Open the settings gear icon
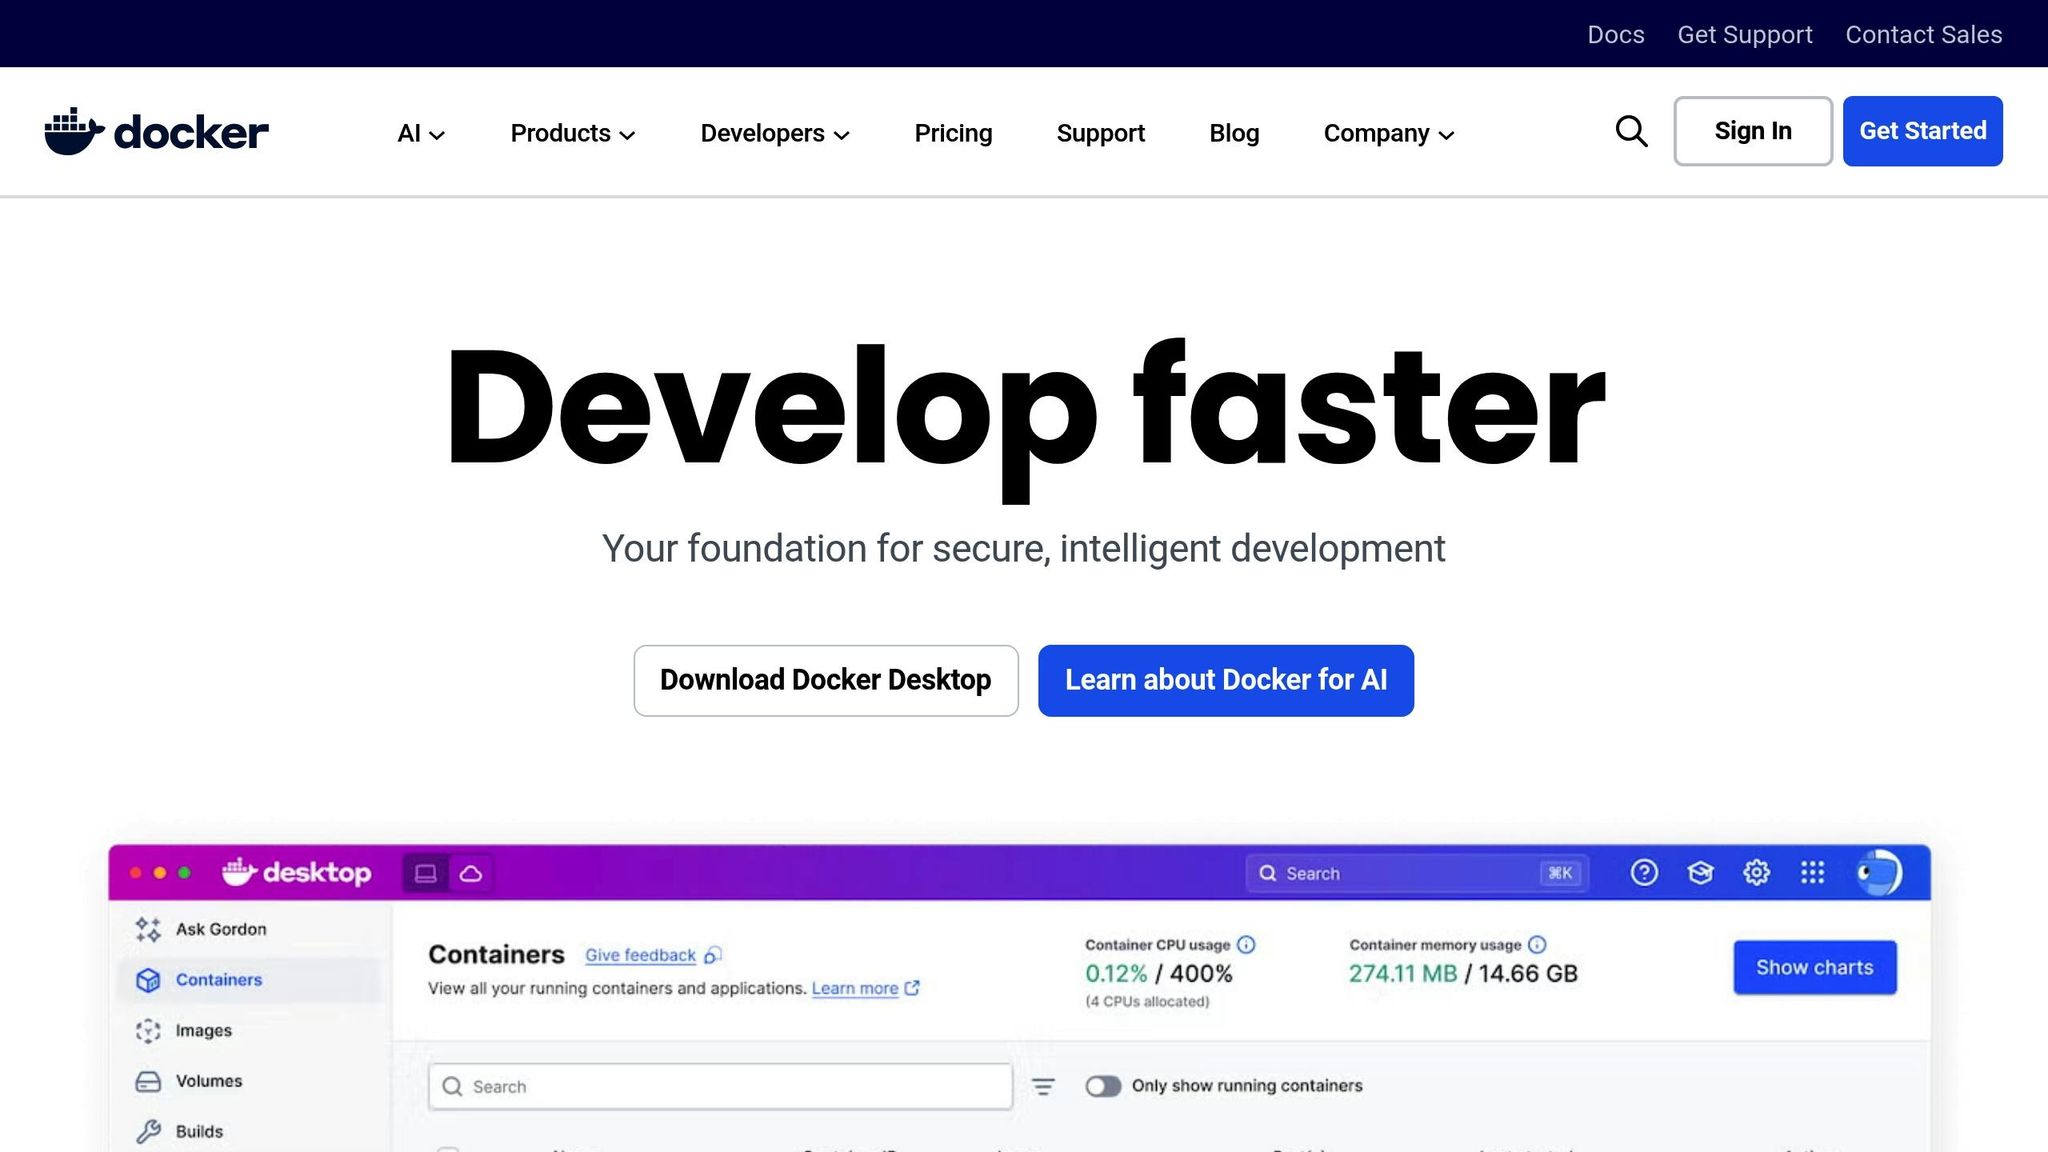Viewport: 2048px width, 1152px height. 1756,873
